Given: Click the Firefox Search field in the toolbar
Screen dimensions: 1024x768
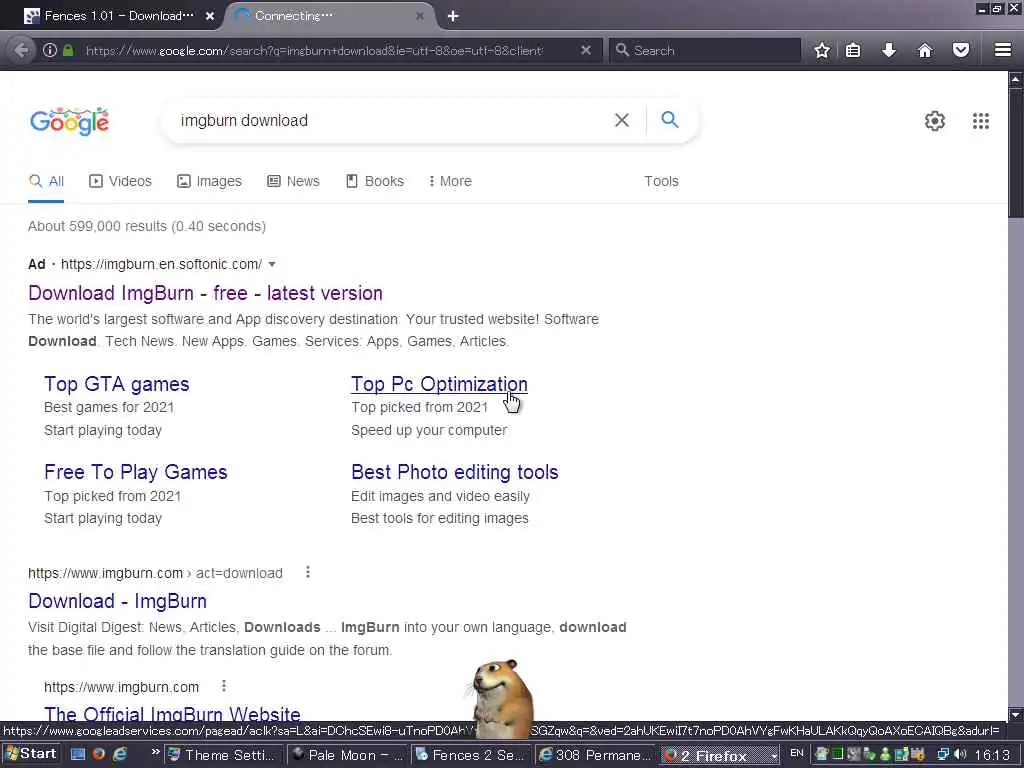Looking at the screenshot, I should click(x=705, y=50).
